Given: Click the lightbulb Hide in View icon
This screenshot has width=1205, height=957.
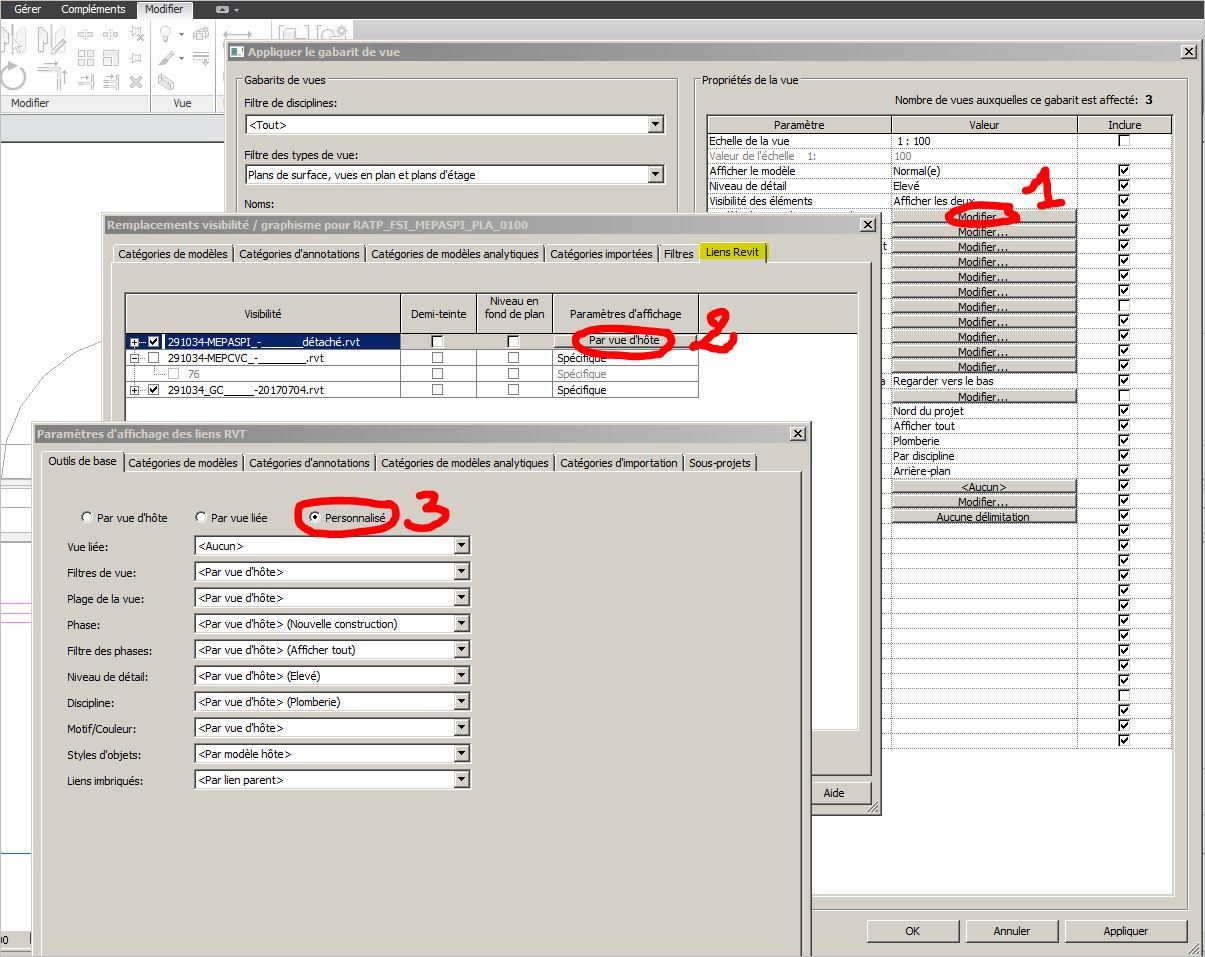Looking at the screenshot, I should click(x=167, y=36).
